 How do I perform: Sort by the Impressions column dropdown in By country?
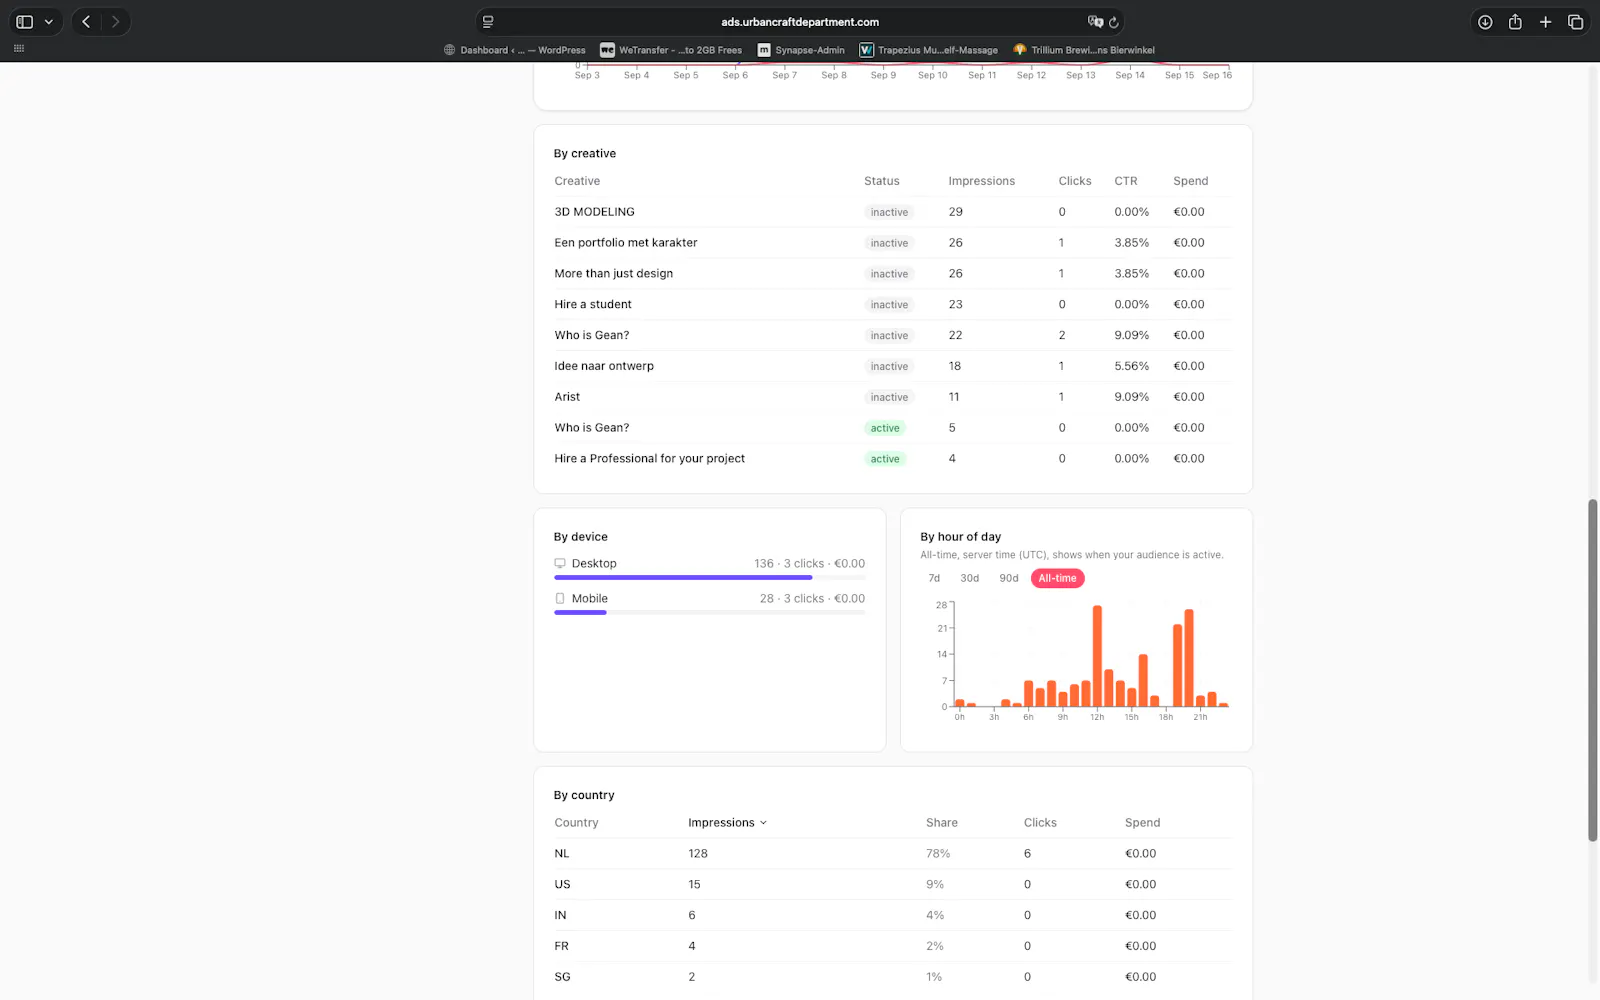pyautogui.click(x=727, y=823)
